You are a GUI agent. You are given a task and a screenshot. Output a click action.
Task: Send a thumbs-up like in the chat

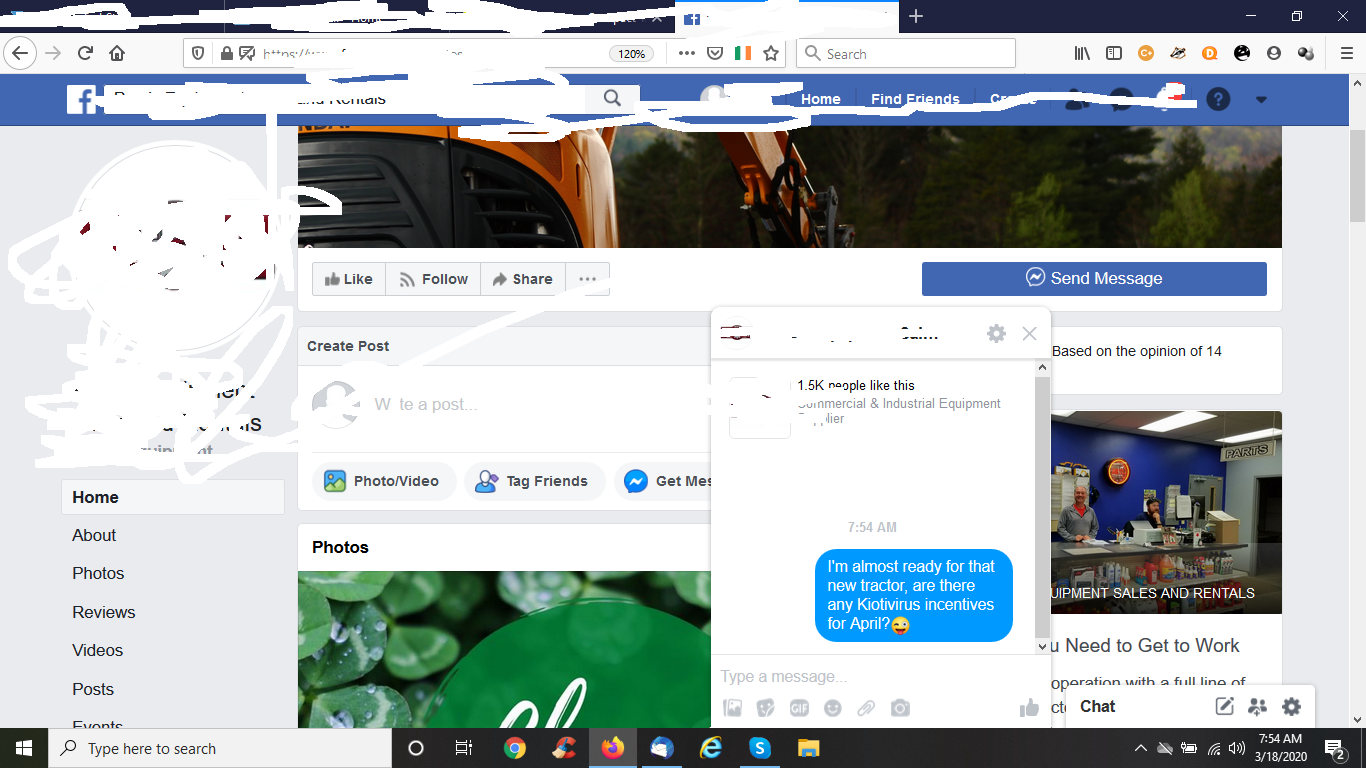pyautogui.click(x=1029, y=708)
